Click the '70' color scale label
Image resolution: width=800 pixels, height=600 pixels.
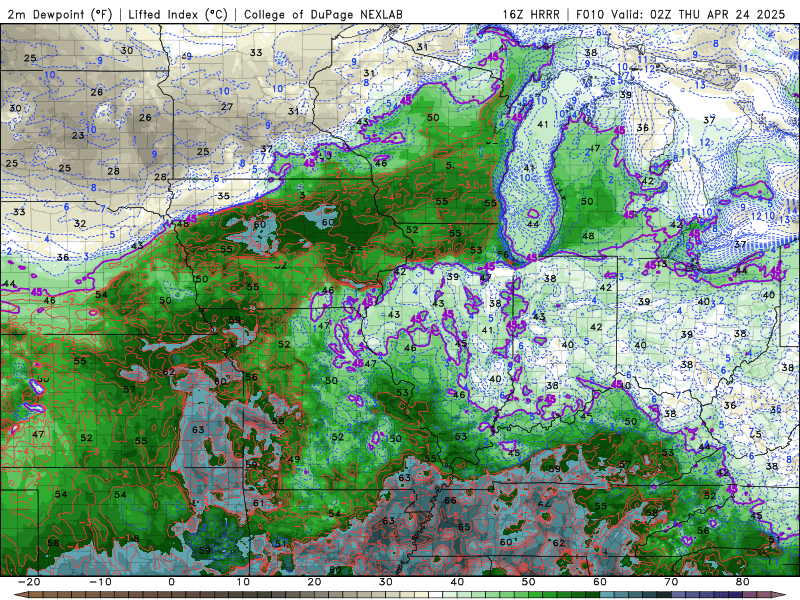coord(671,582)
